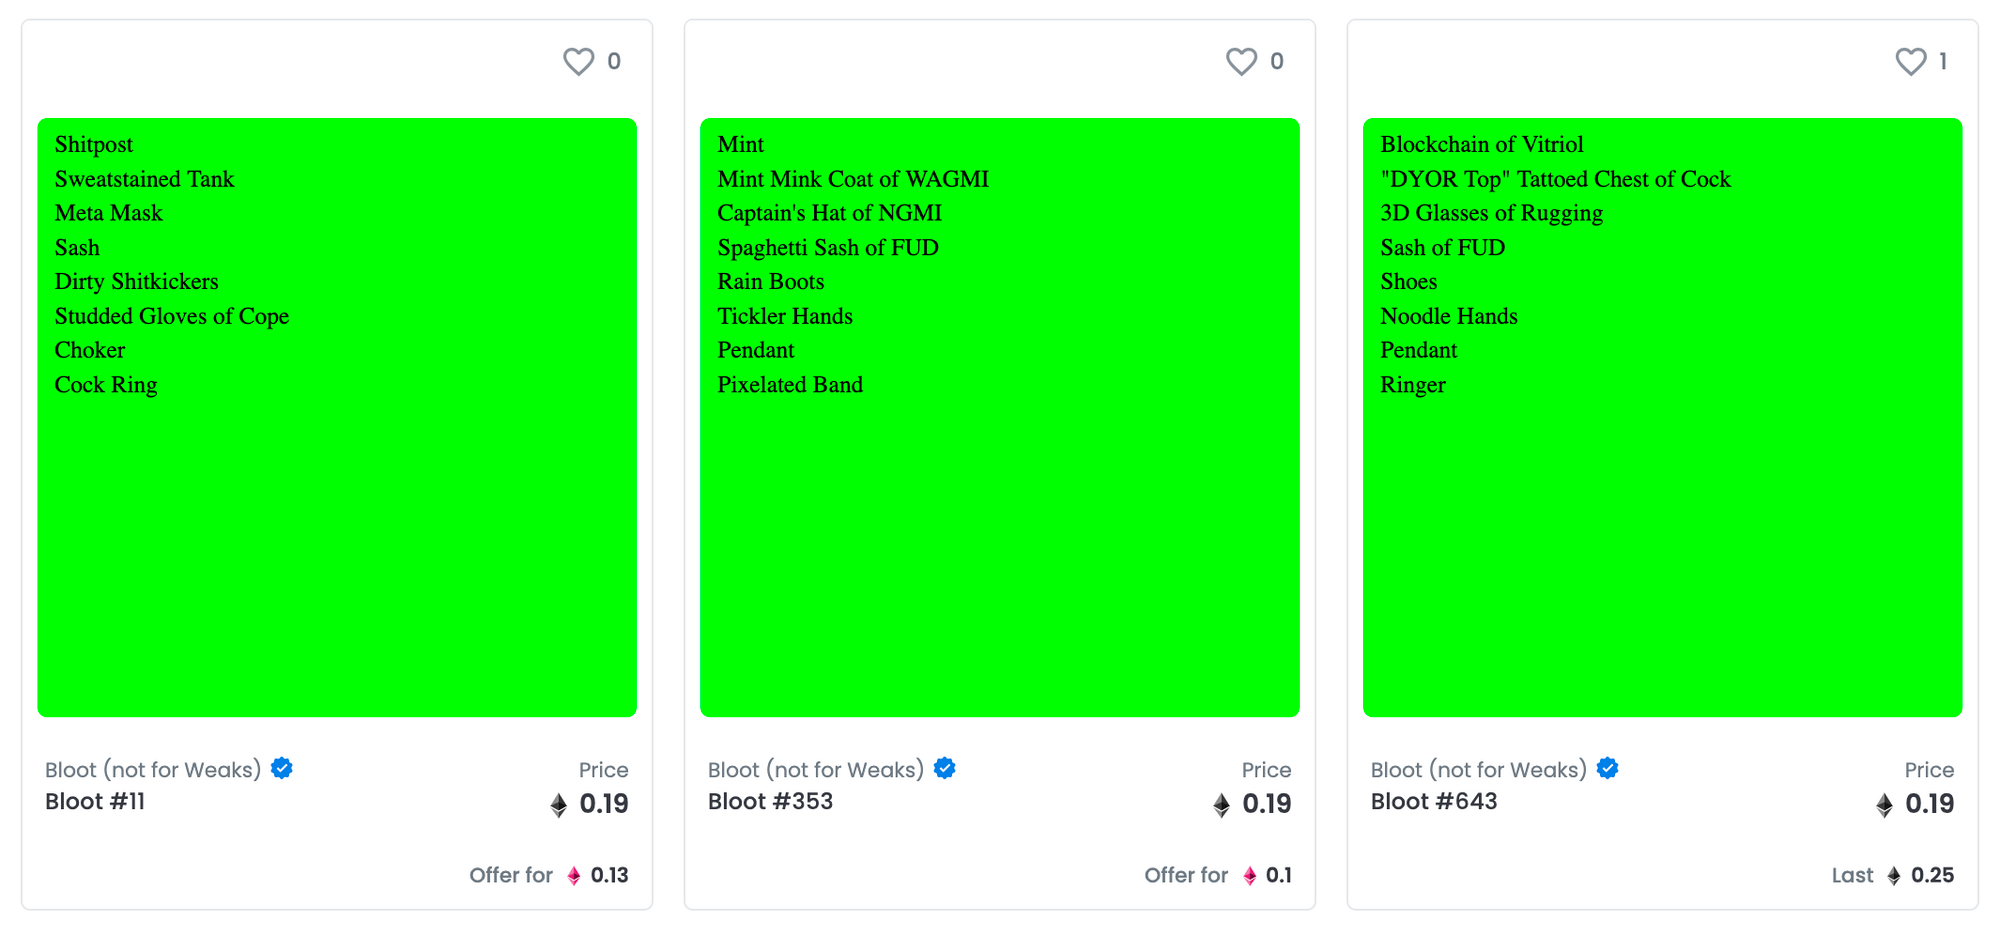Favorite Bloot #353 with the heart icon

point(1241,62)
